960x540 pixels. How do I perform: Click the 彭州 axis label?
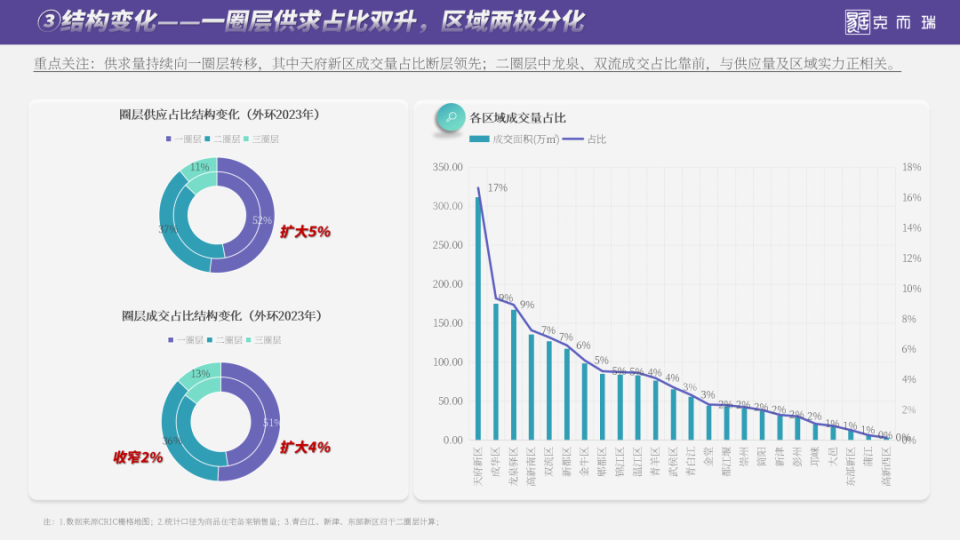798,457
